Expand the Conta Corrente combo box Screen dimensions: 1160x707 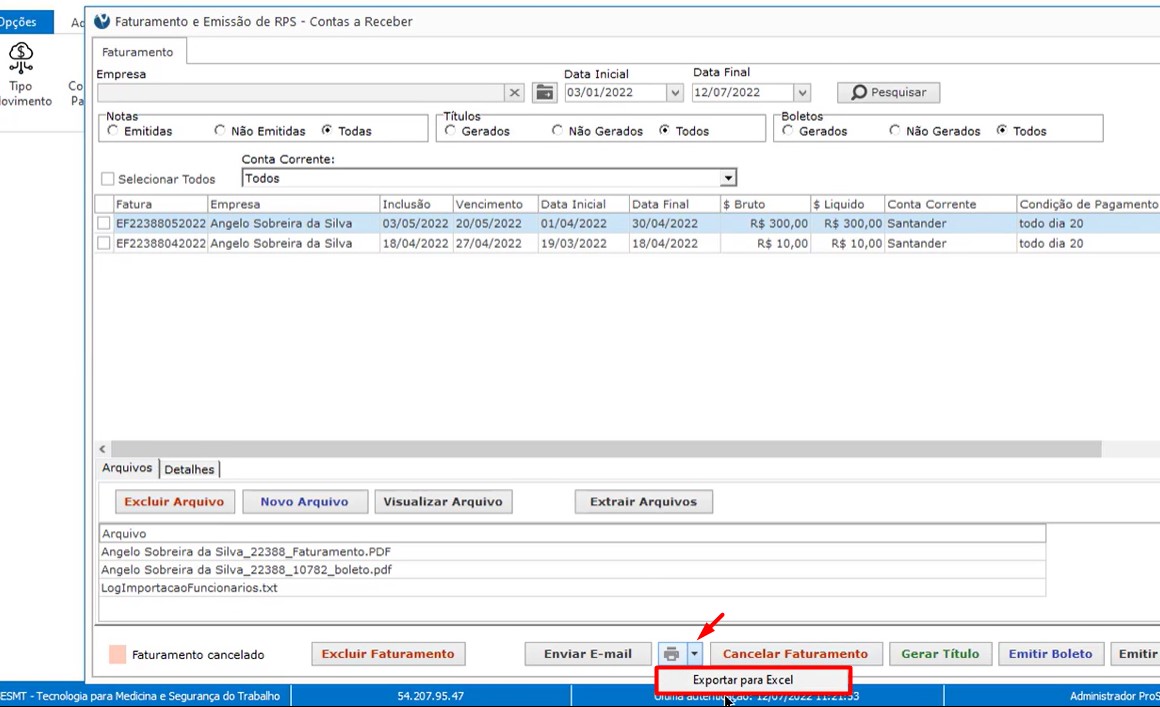point(729,178)
